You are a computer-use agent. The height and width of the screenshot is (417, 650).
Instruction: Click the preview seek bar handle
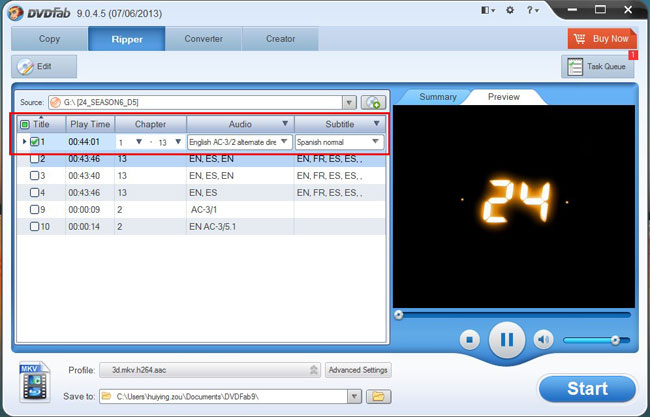pyautogui.click(x=399, y=315)
